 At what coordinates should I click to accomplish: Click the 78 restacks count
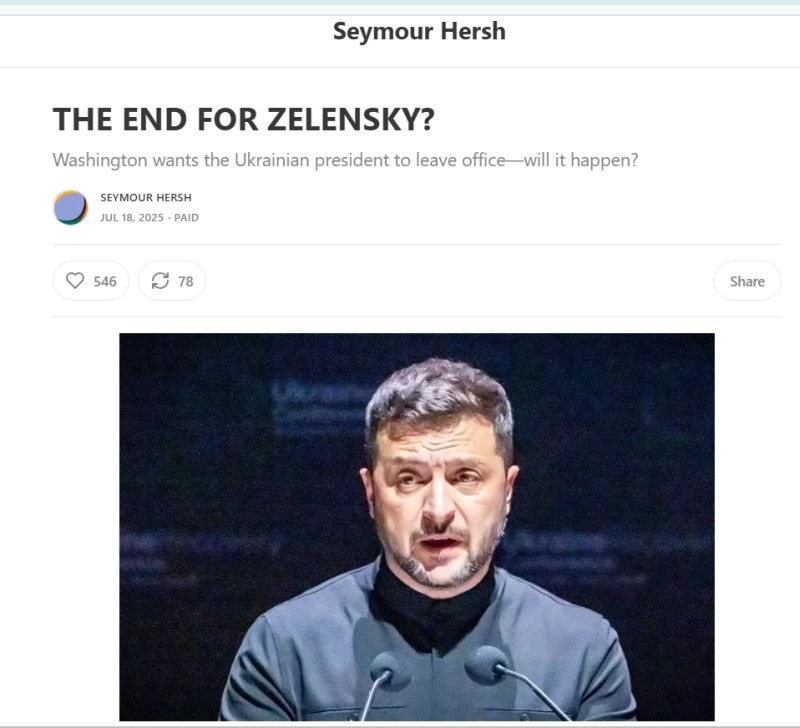186,281
